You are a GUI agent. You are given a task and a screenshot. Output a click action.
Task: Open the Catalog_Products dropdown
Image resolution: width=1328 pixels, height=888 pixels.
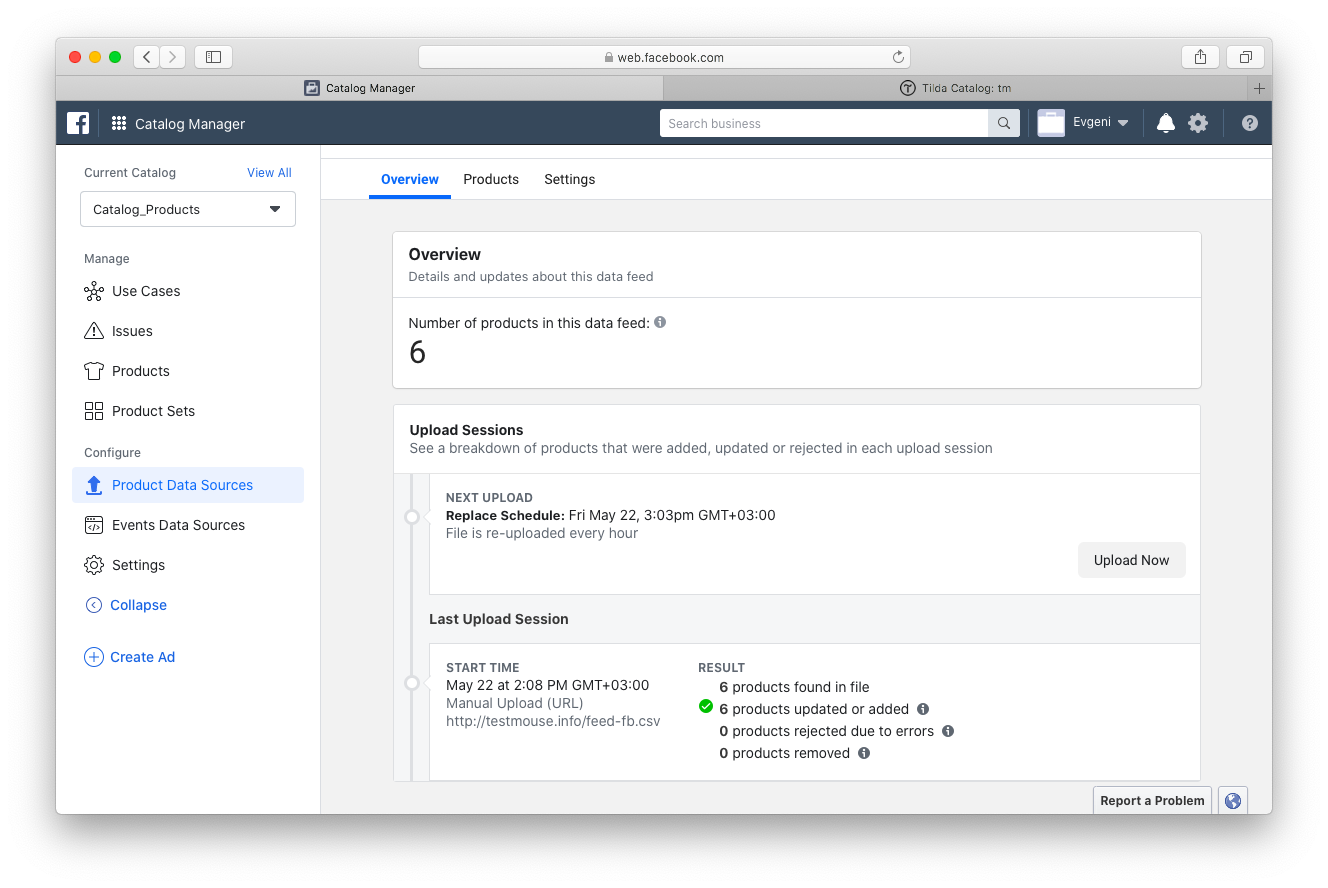pyautogui.click(x=188, y=209)
